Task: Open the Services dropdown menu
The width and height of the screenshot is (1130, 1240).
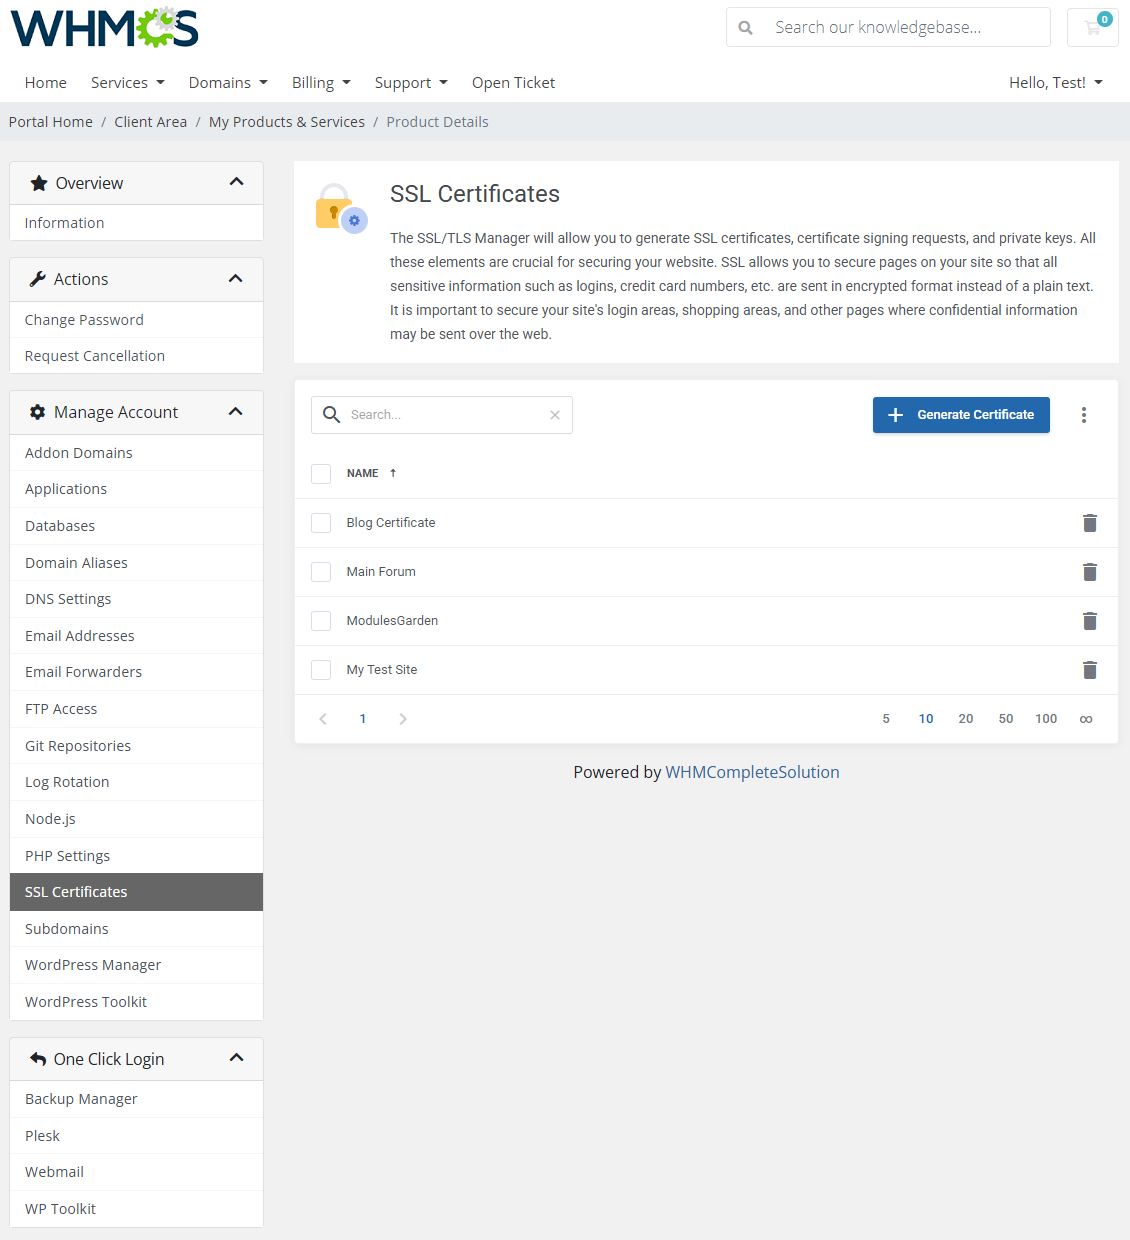Action: (127, 82)
